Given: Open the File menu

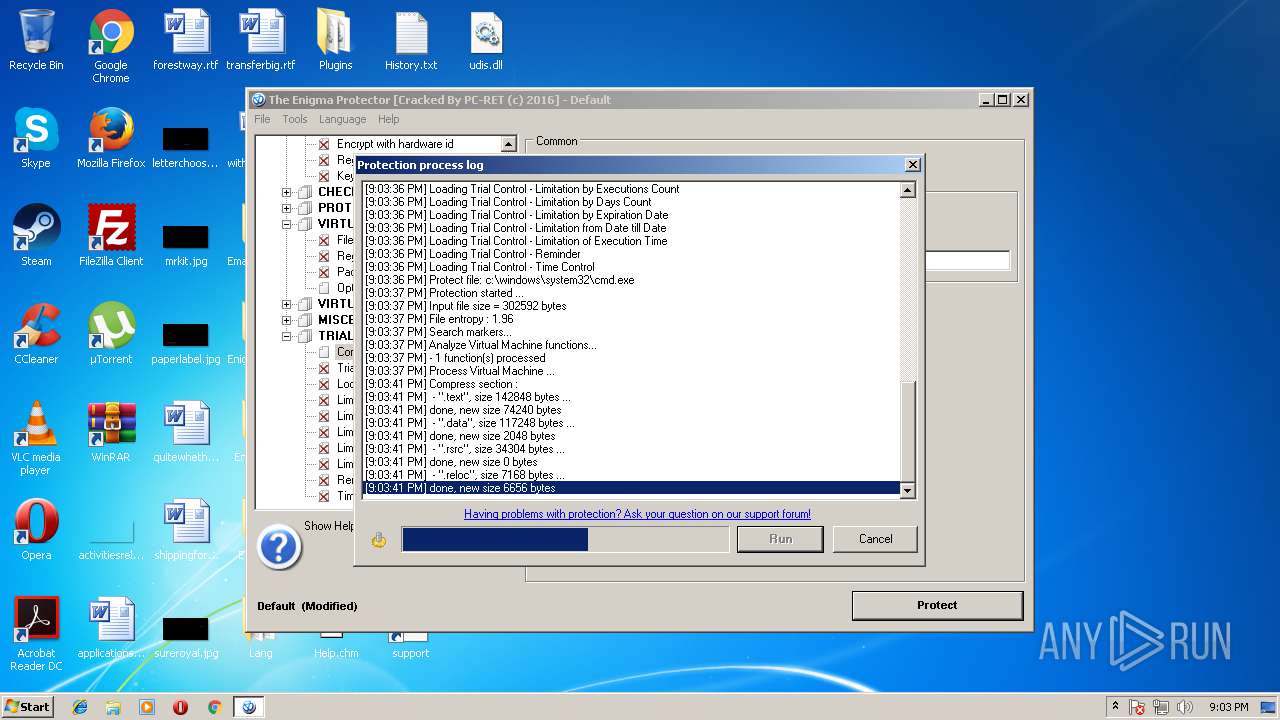Looking at the screenshot, I should point(262,119).
